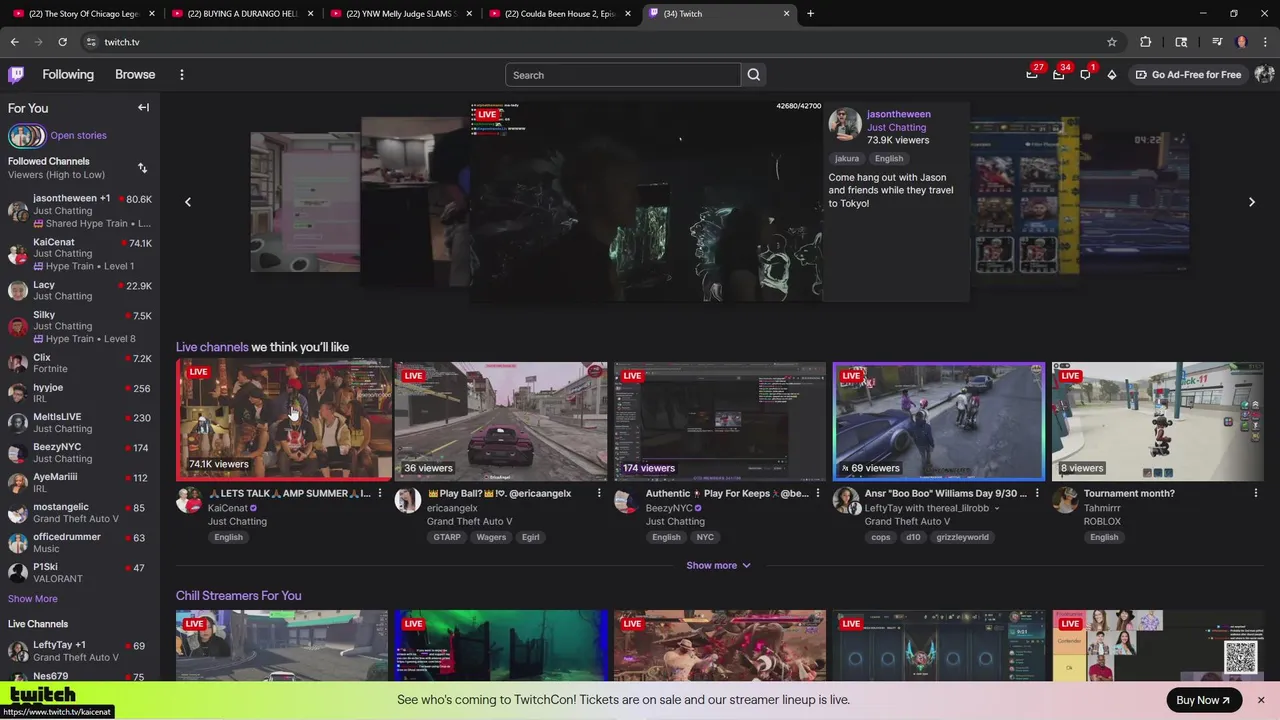The width and height of the screenshot is (1280, 720).
Task: Go to next carousel stream
Action: (x=1251, y=202)
